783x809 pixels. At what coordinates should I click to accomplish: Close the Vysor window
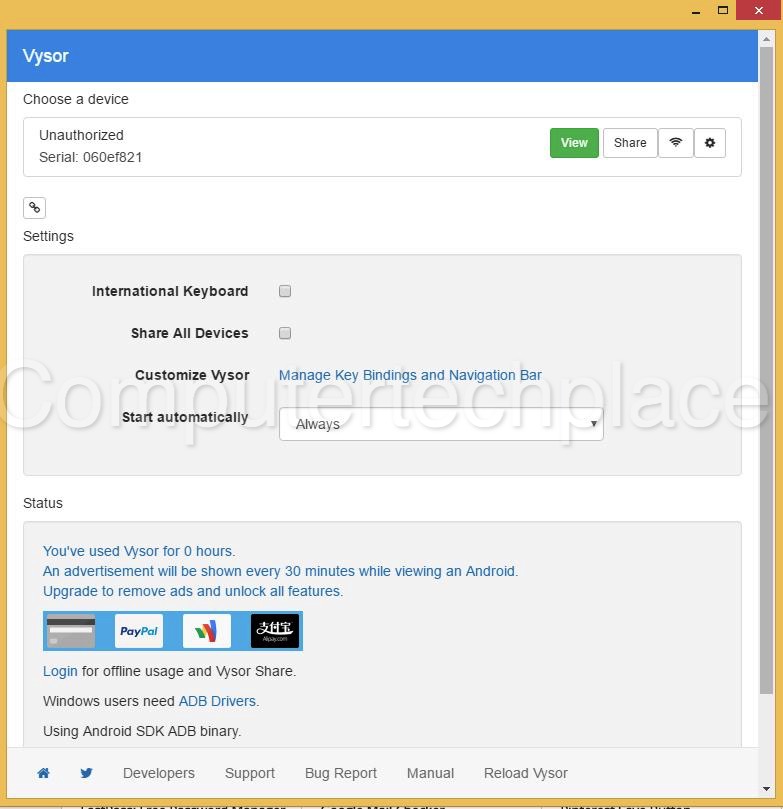click(x=758, y=10)
